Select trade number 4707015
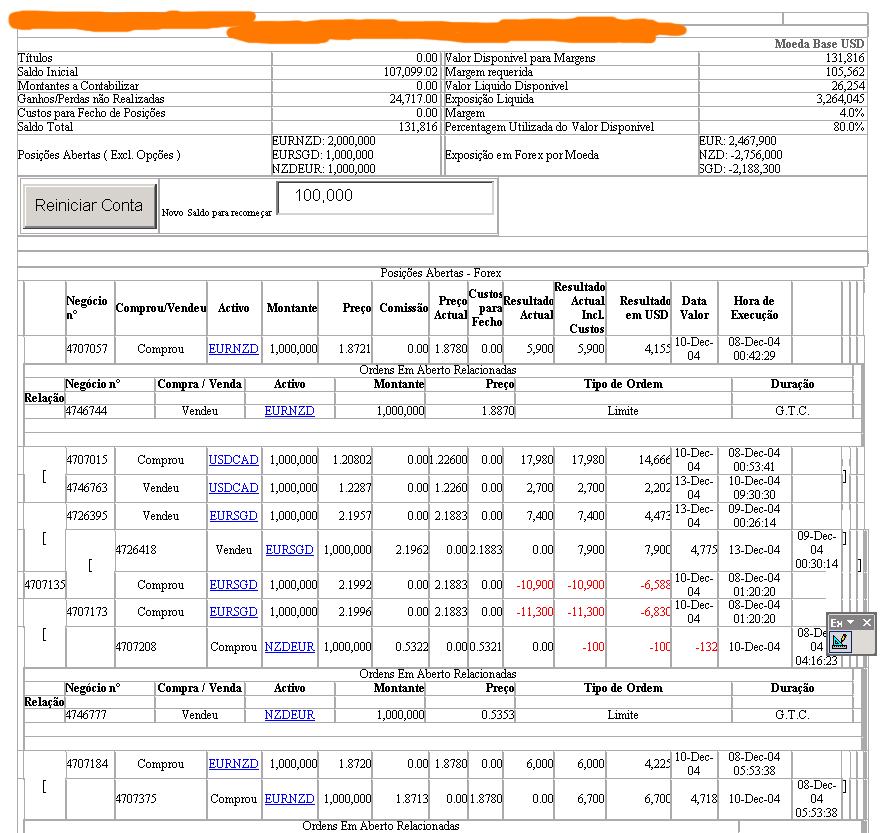Image resolution: width=893 pixels, height=833 pixels. point(87,460)
